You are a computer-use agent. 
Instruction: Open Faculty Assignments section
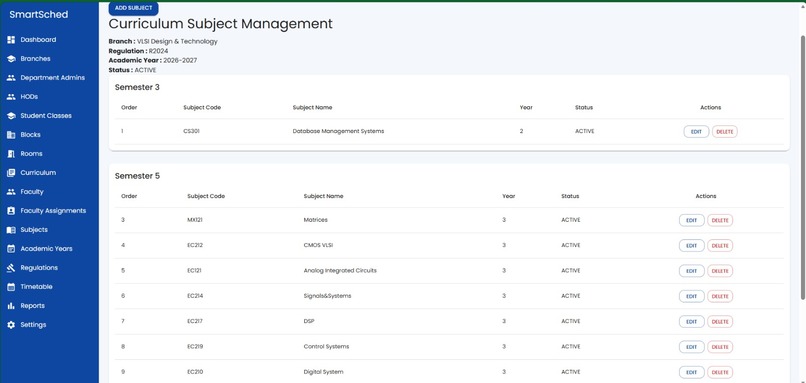tap(49, 211)
